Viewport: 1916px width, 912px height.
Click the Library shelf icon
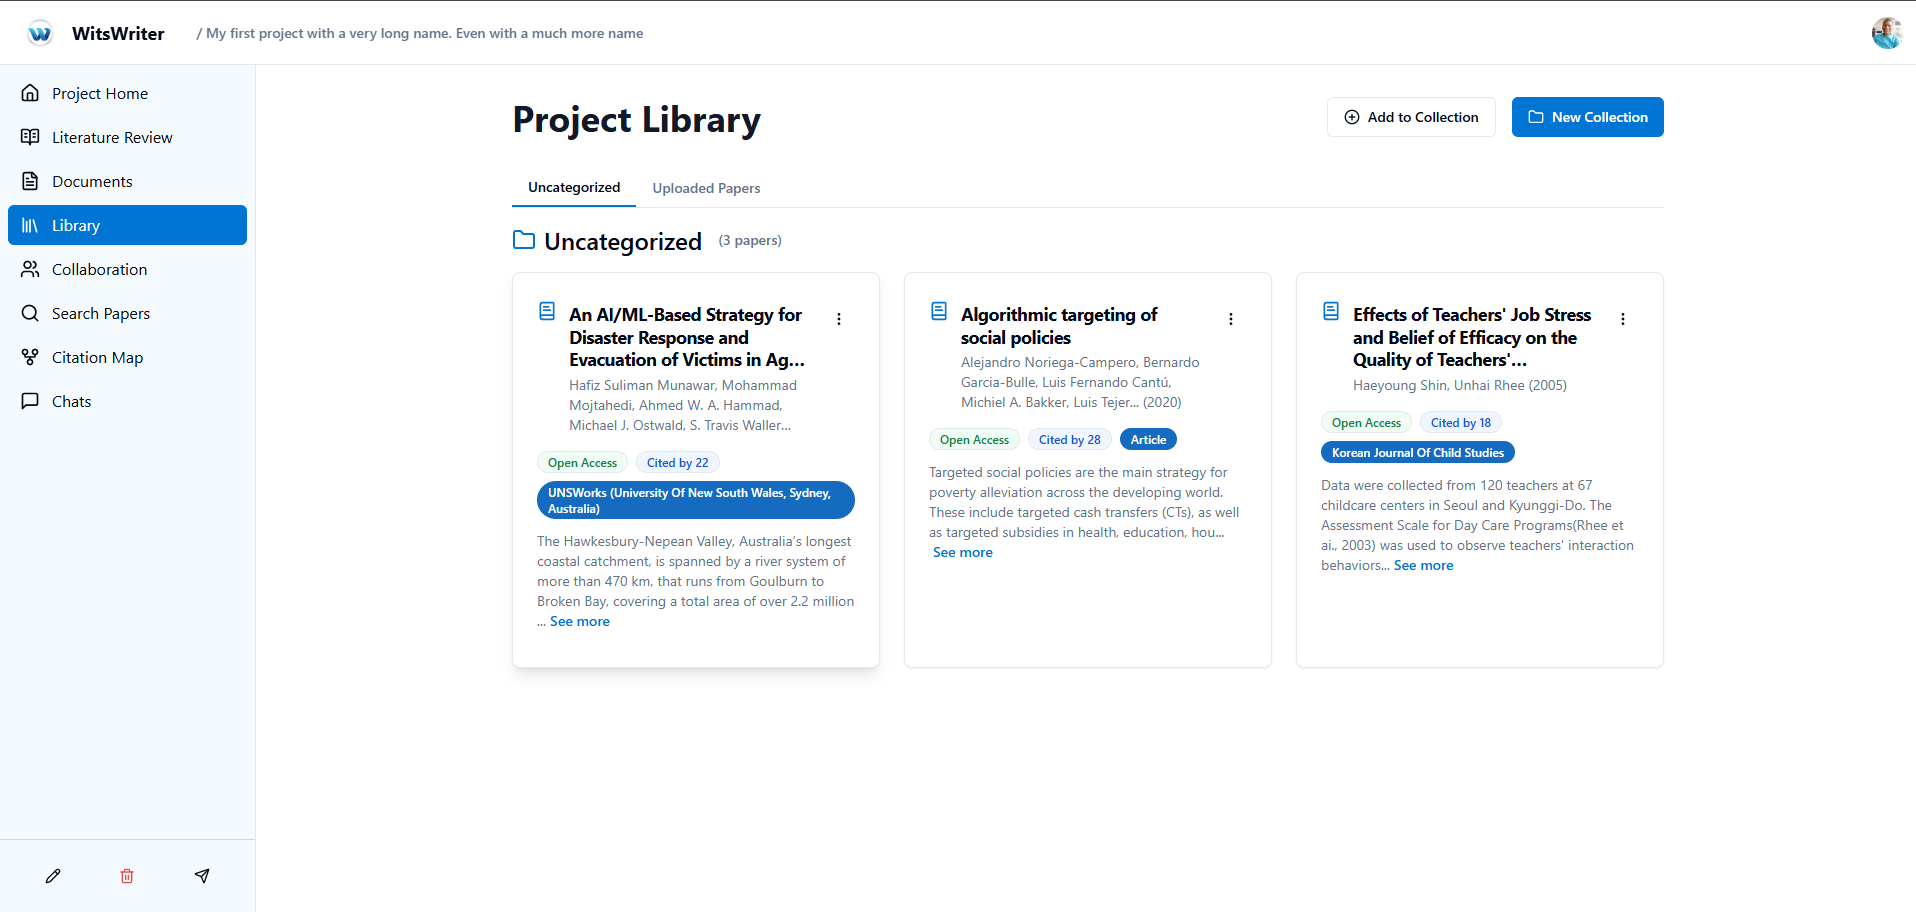tap(31, 225)
